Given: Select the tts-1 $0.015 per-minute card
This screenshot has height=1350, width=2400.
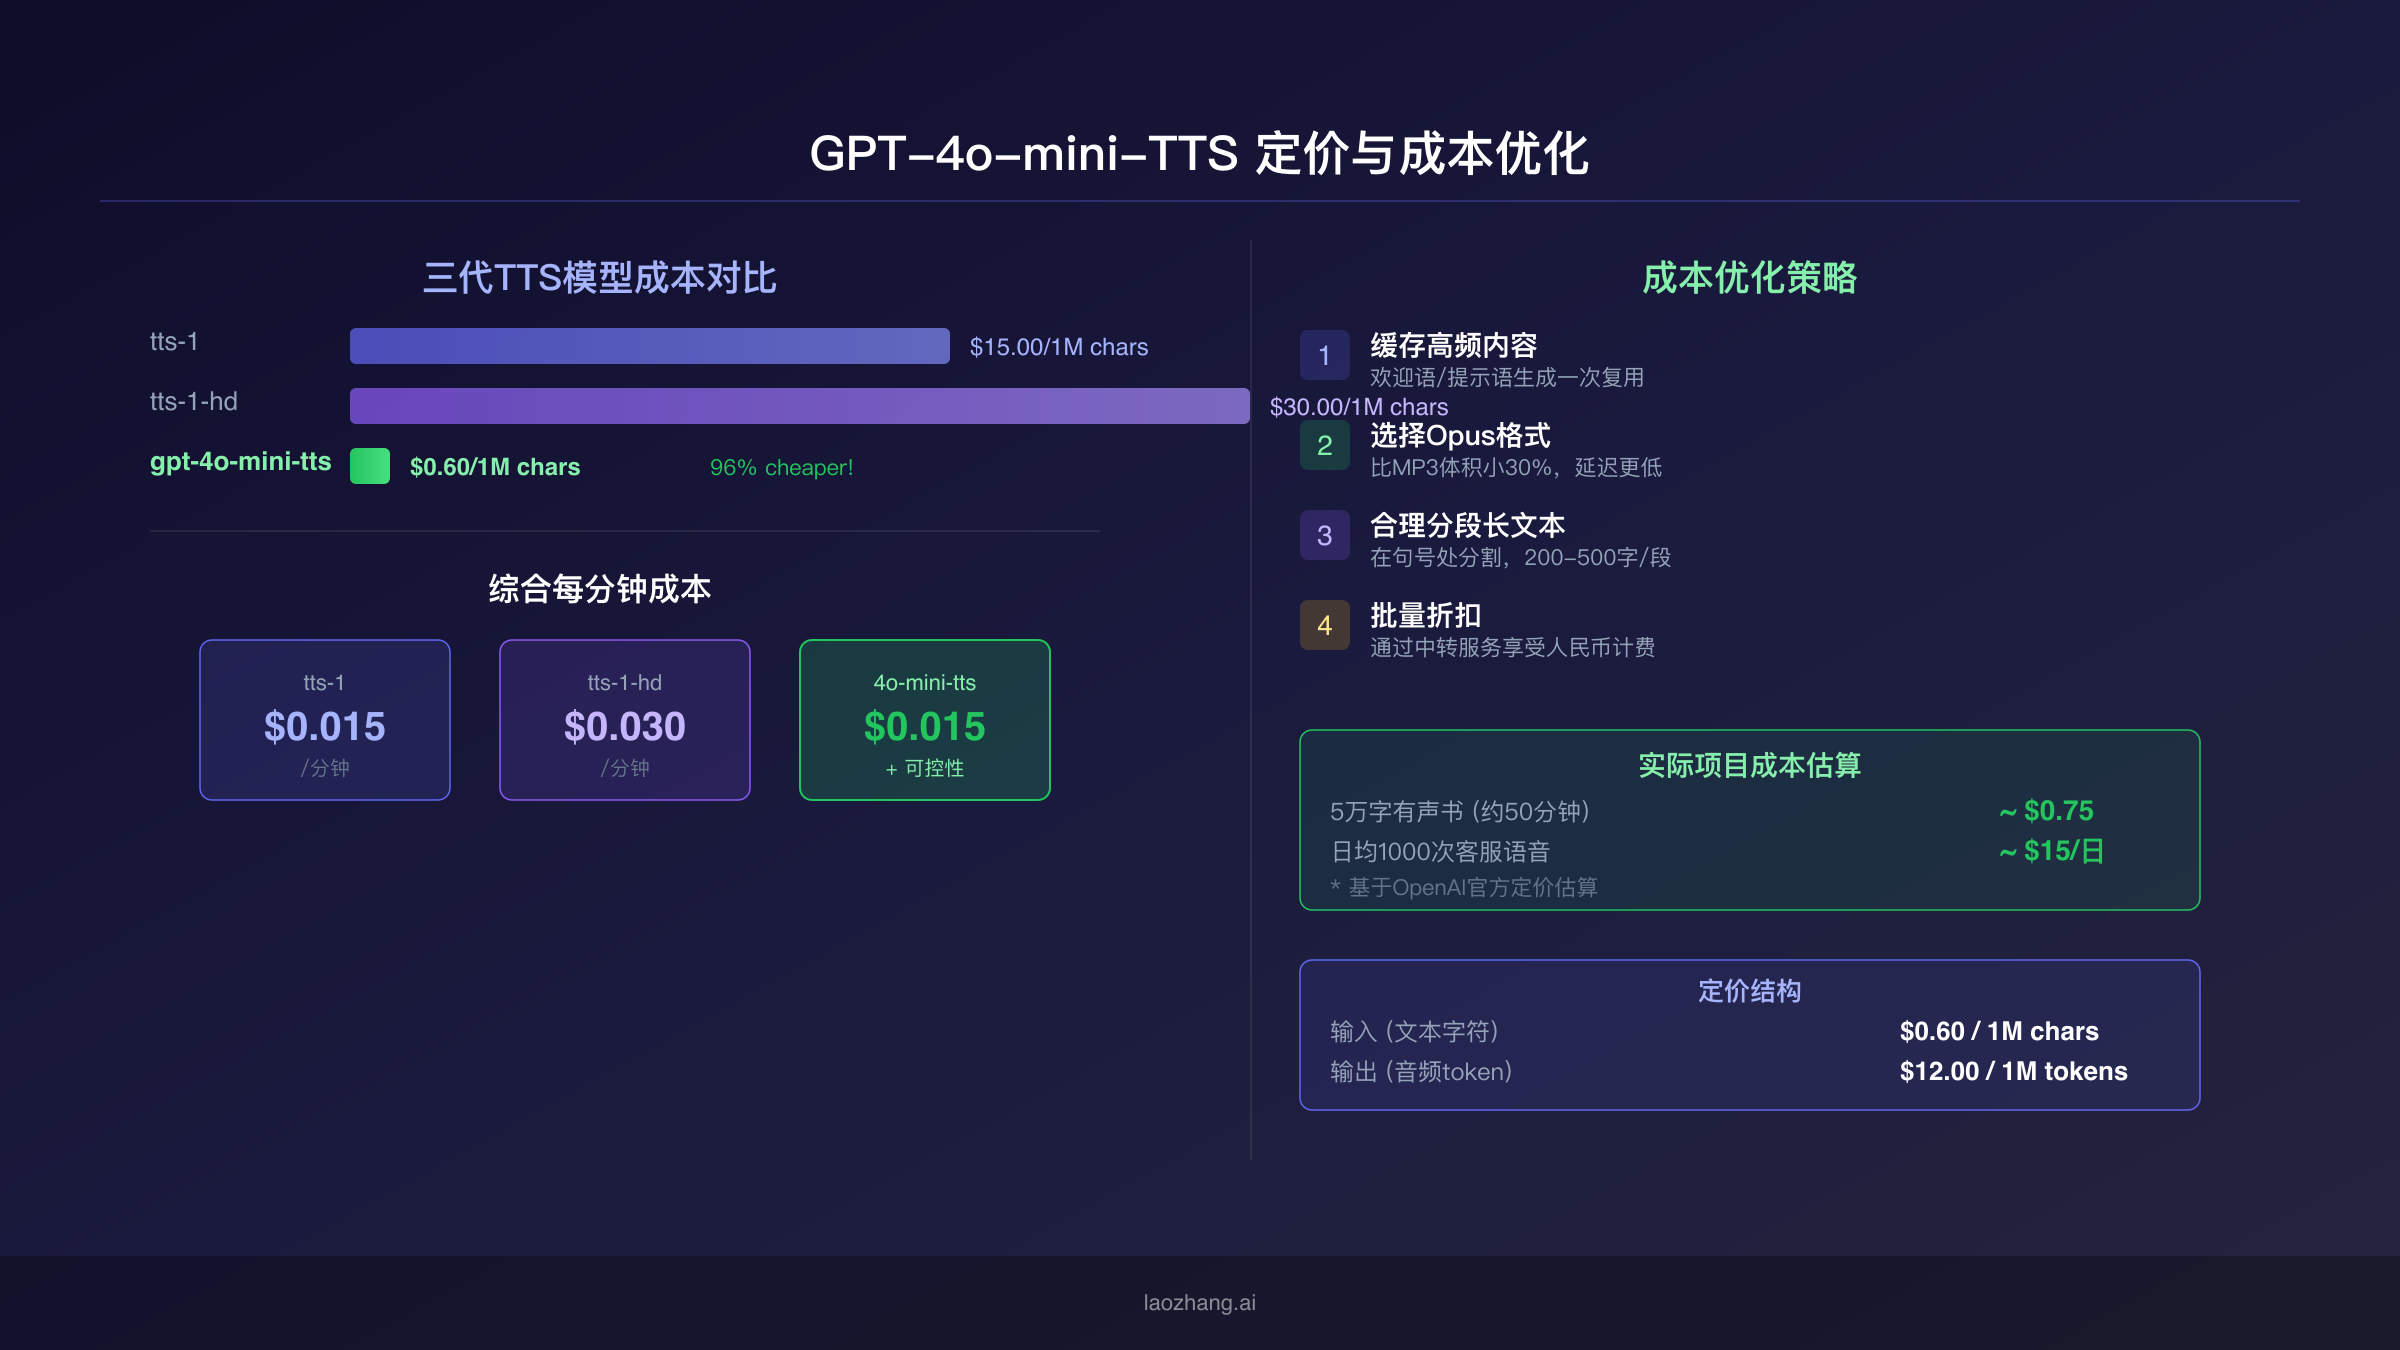Looking at the screenshot, I should click(x=325, y=720).
